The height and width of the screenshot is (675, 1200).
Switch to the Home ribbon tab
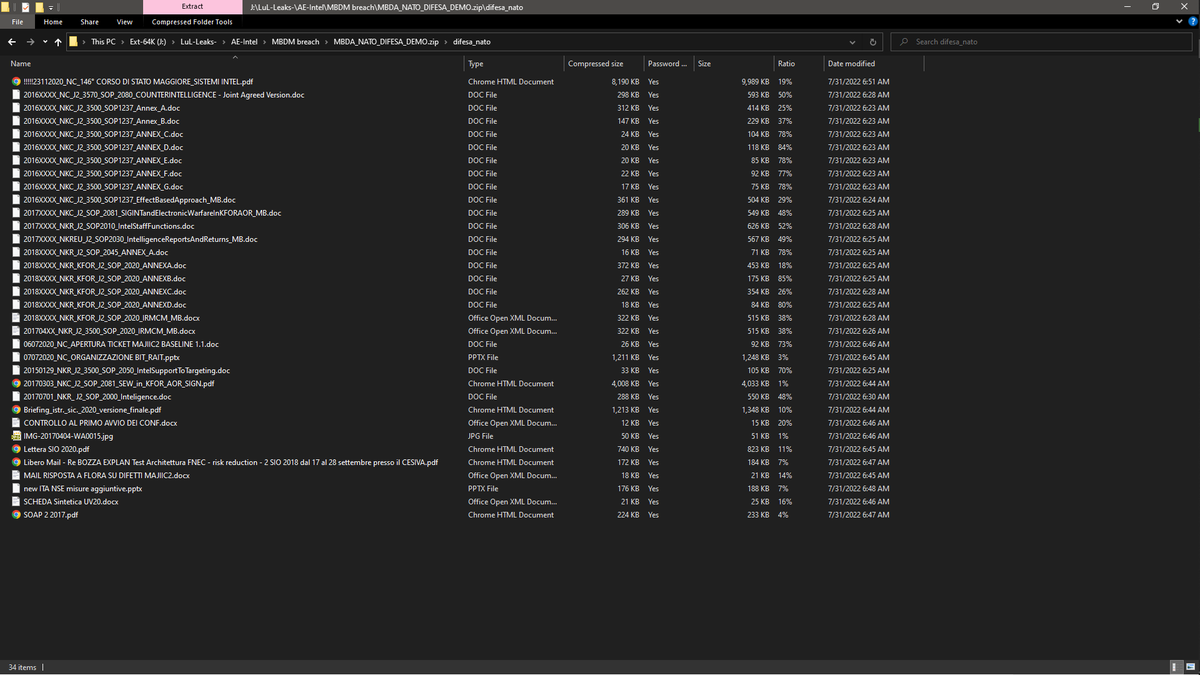pyautogui.click(x=53, y=21)
